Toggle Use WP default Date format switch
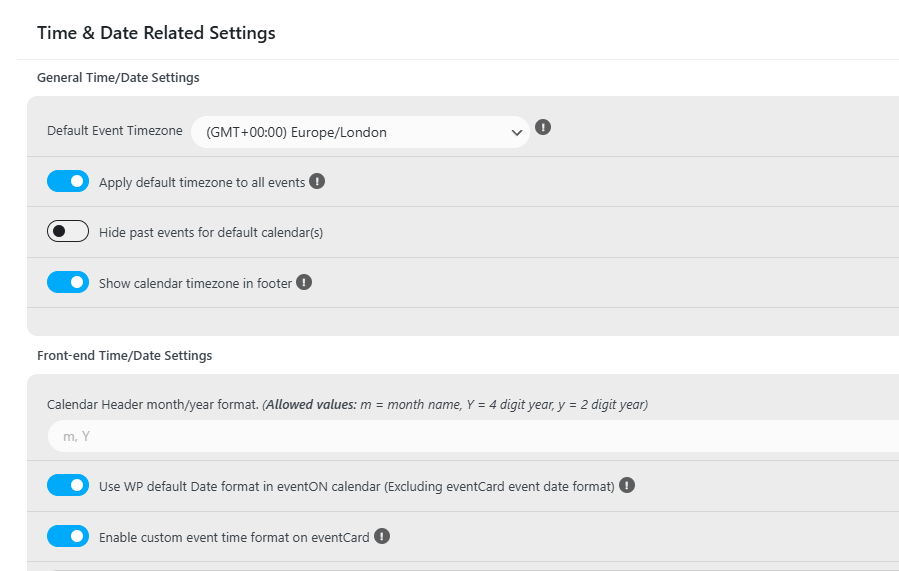This screenshot has height=571, width=899. (68, 485)
